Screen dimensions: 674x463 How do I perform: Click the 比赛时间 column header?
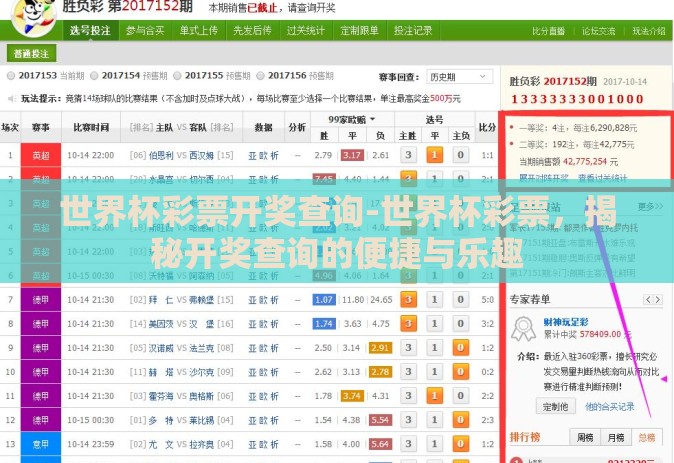(91, 127)
